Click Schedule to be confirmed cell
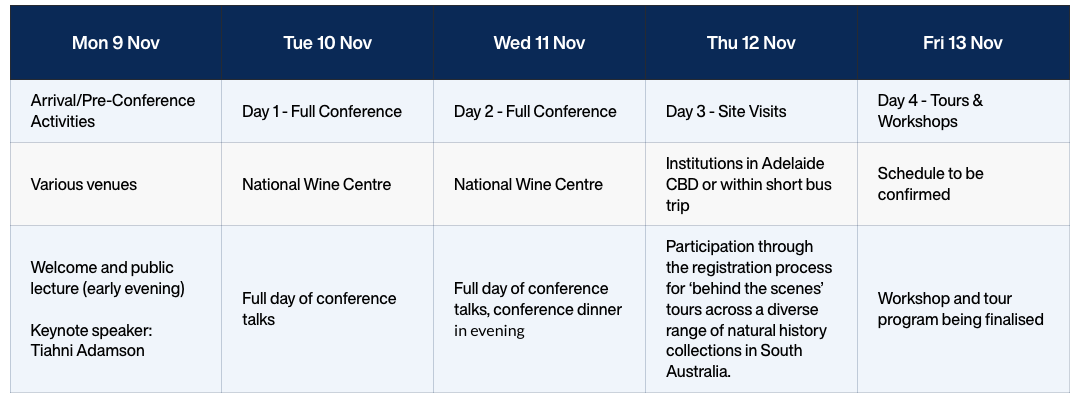 click(963, 184)
